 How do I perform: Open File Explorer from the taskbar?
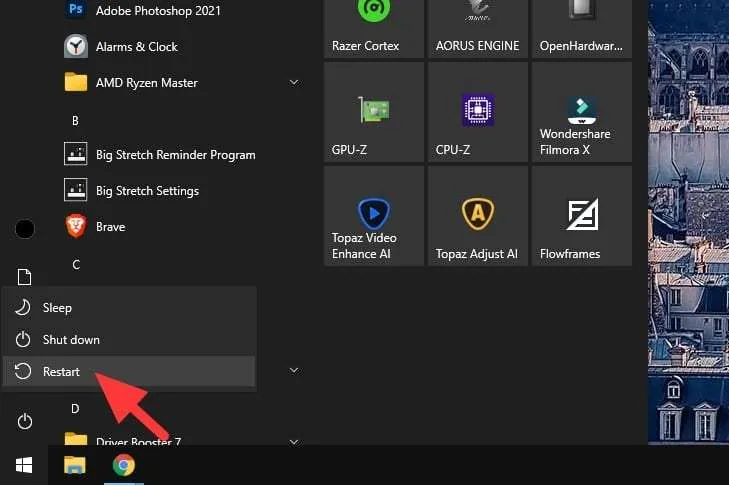coord(74,465)
